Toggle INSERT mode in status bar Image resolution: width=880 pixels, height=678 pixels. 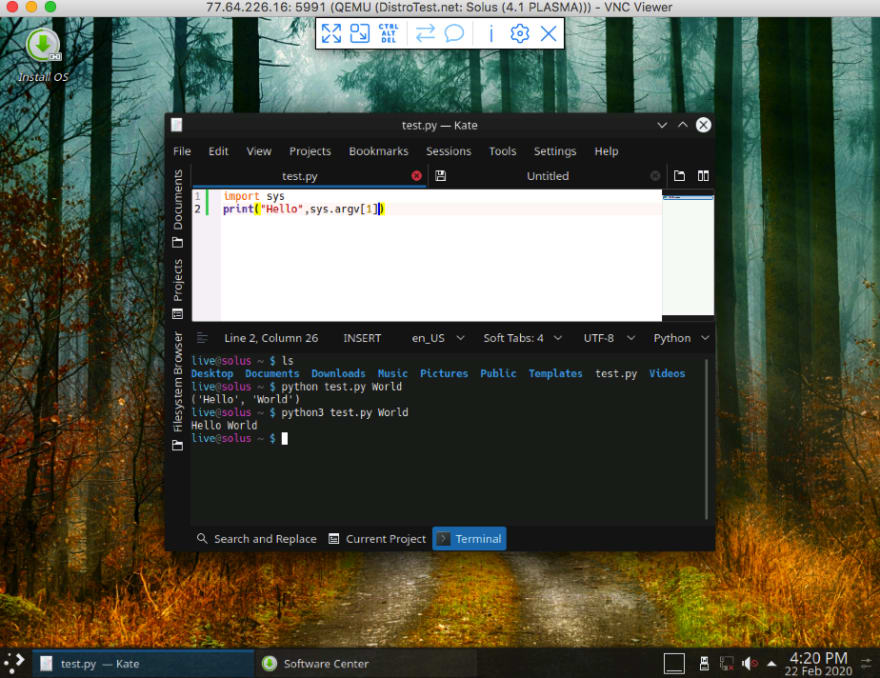point(362,338)
